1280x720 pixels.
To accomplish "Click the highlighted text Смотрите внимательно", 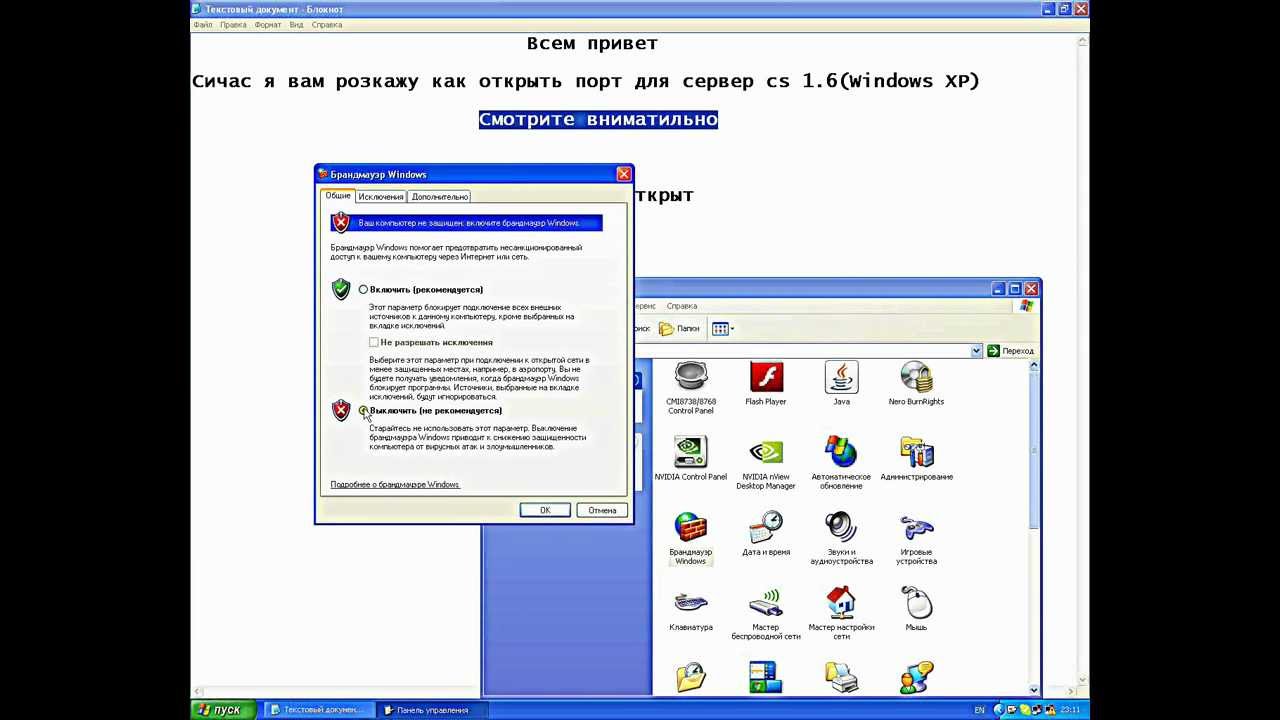I will tap(598, 119).
